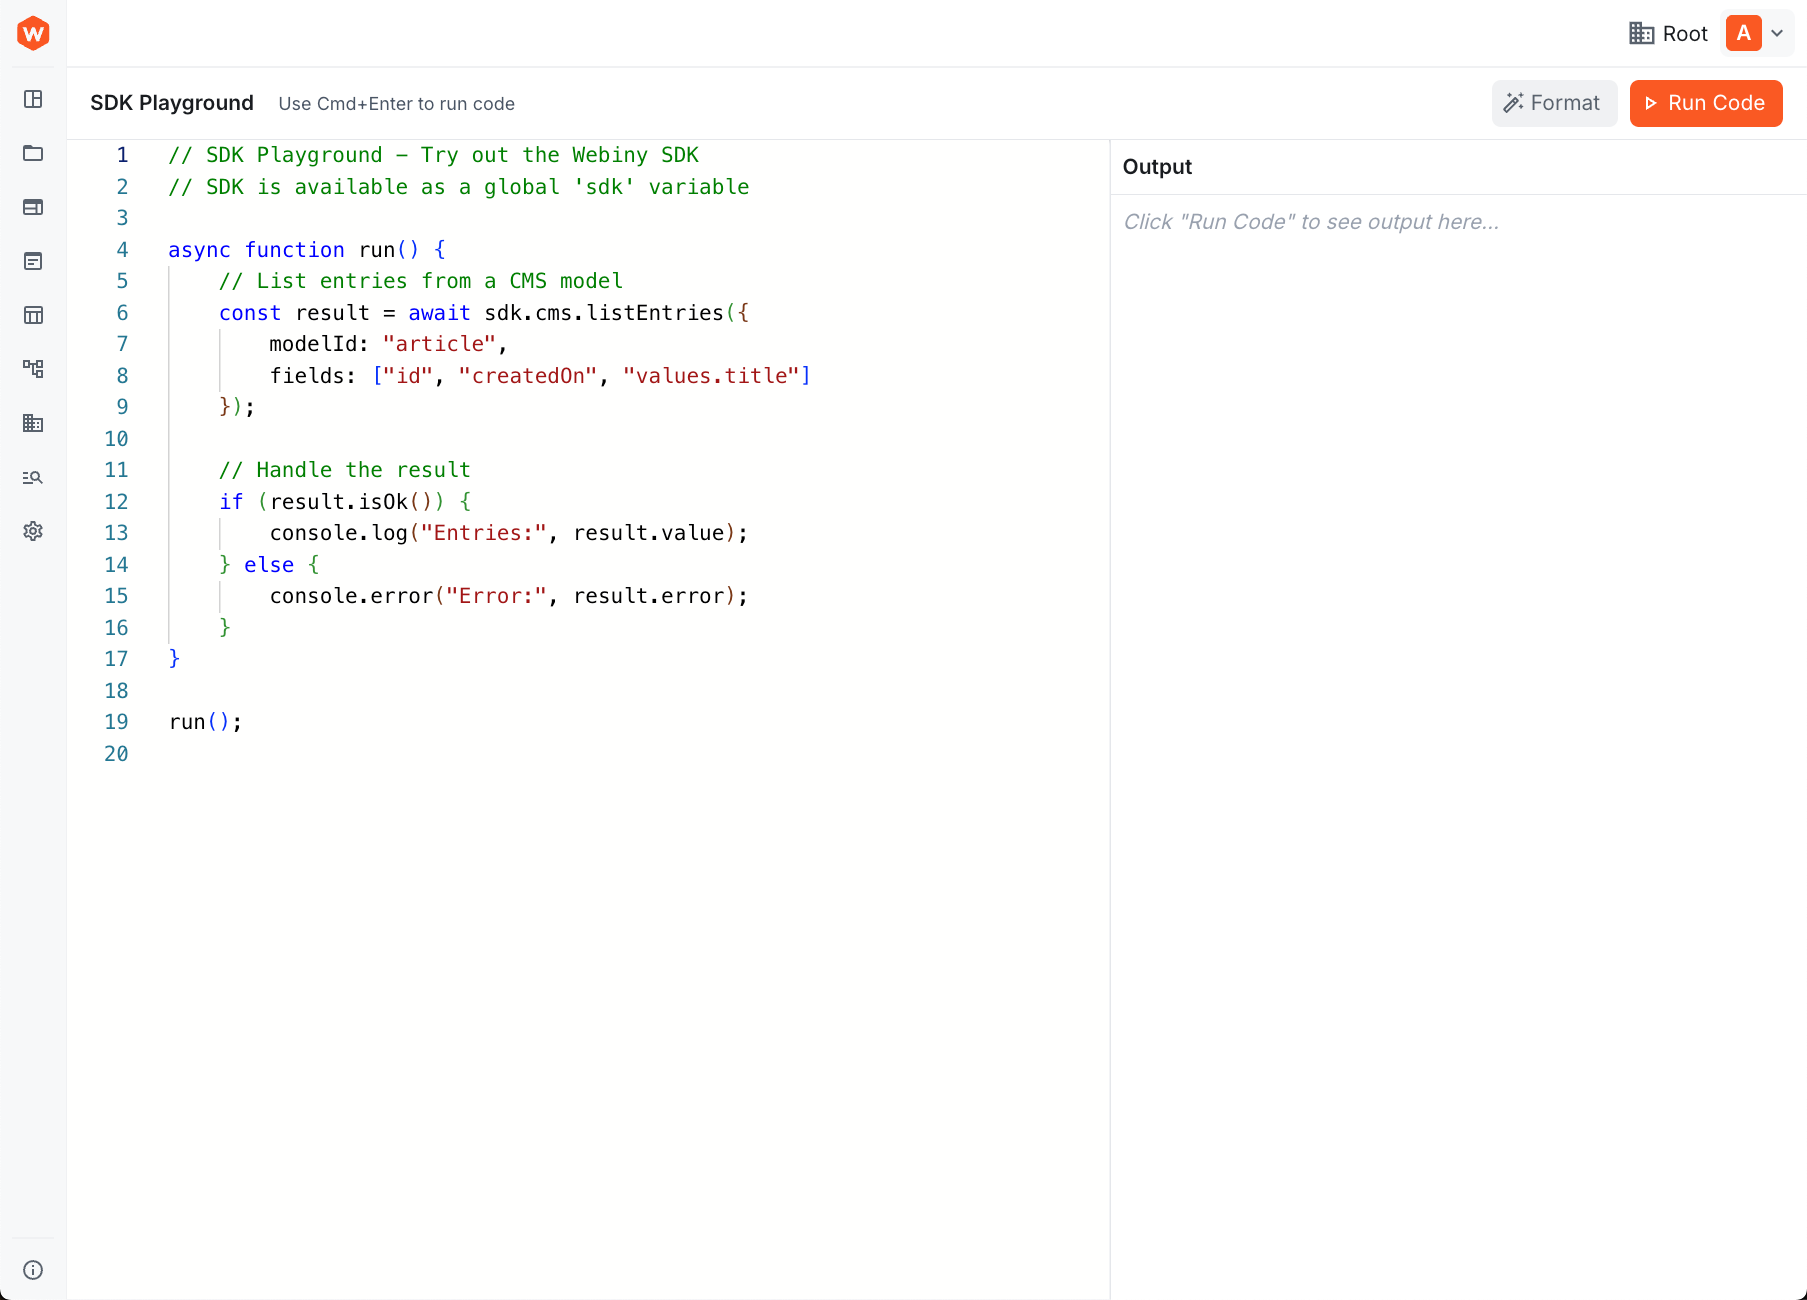Open the Page Builder sidebar icon
1807x1300 pixels.
coord(33,208)
